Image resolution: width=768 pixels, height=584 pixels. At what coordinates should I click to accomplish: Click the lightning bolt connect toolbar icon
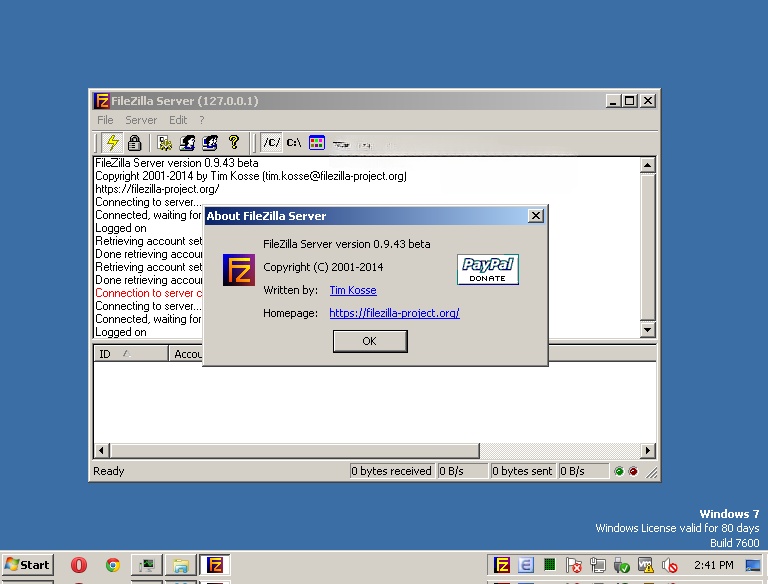[113, 143]
